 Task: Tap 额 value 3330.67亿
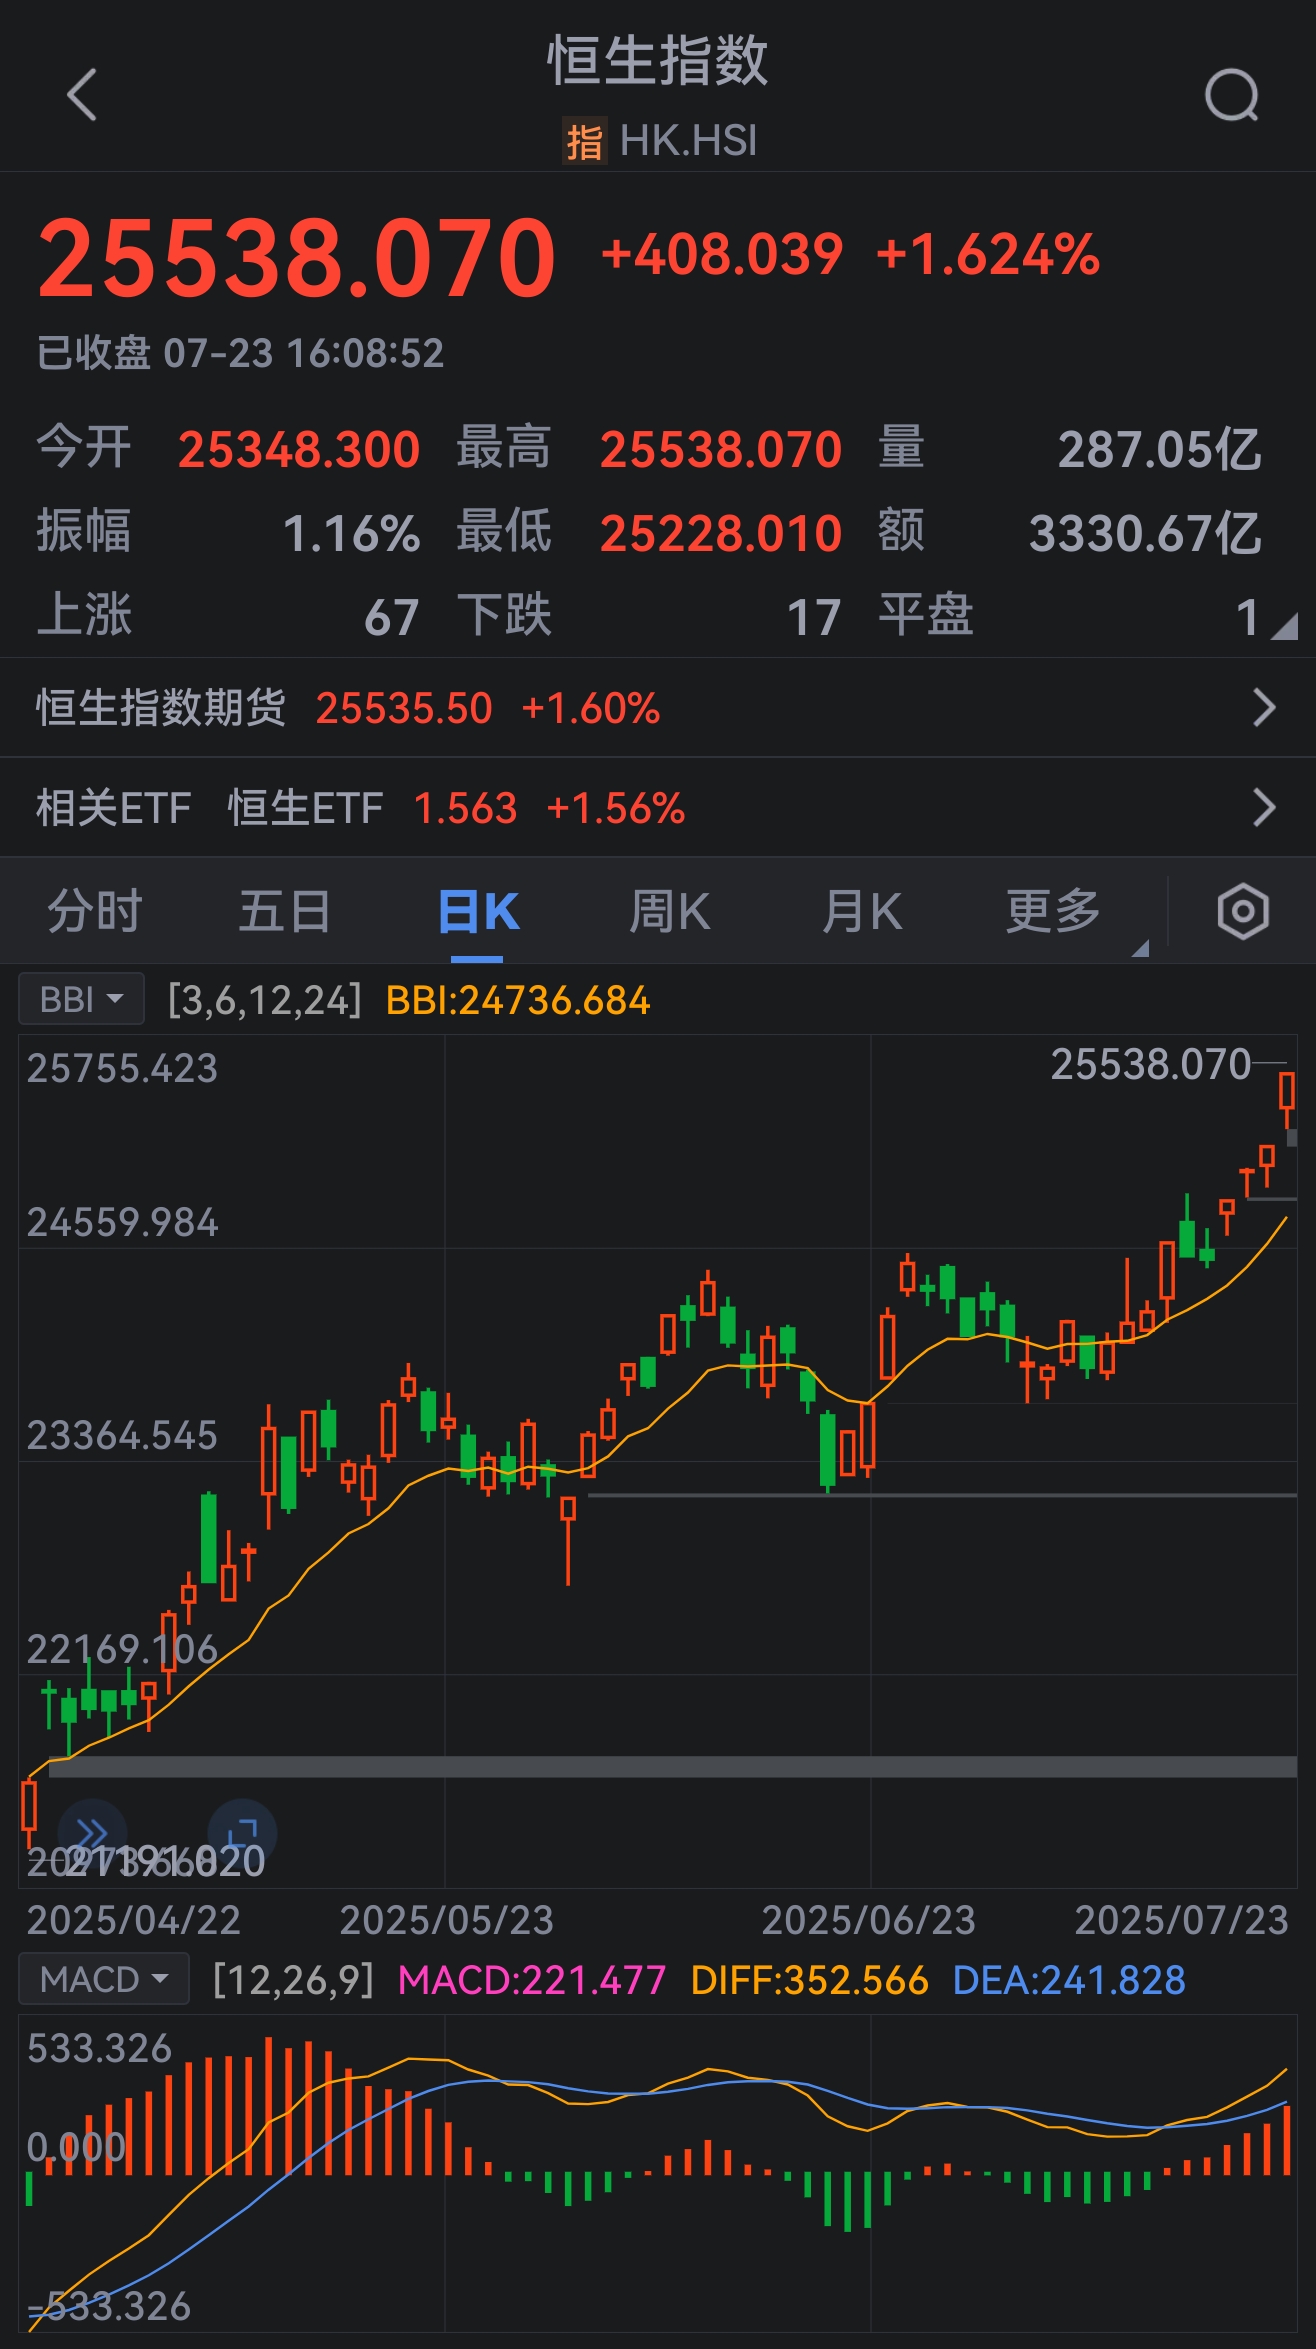1146,534
